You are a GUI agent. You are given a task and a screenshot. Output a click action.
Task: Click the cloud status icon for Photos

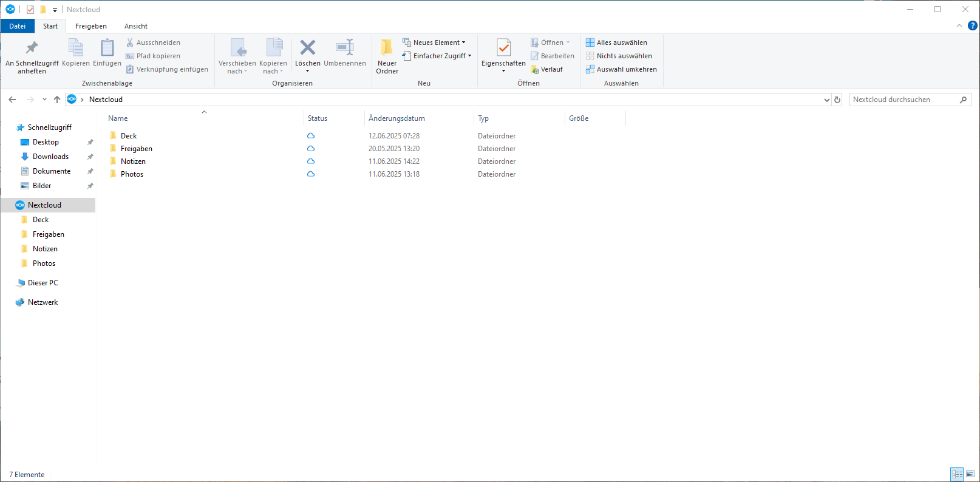click(x=311, y=174)
